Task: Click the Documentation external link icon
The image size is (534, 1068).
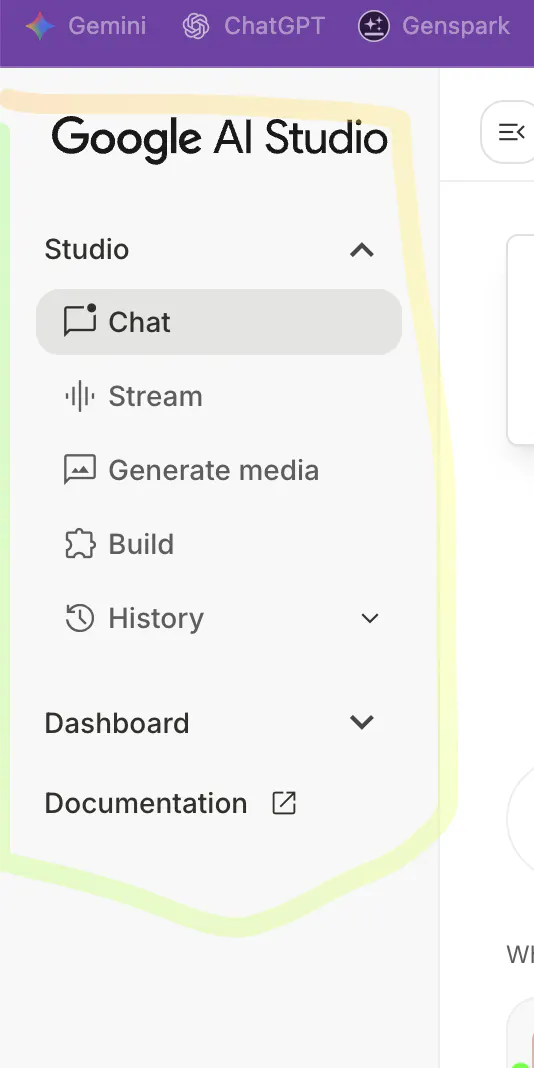Action: 284,802
